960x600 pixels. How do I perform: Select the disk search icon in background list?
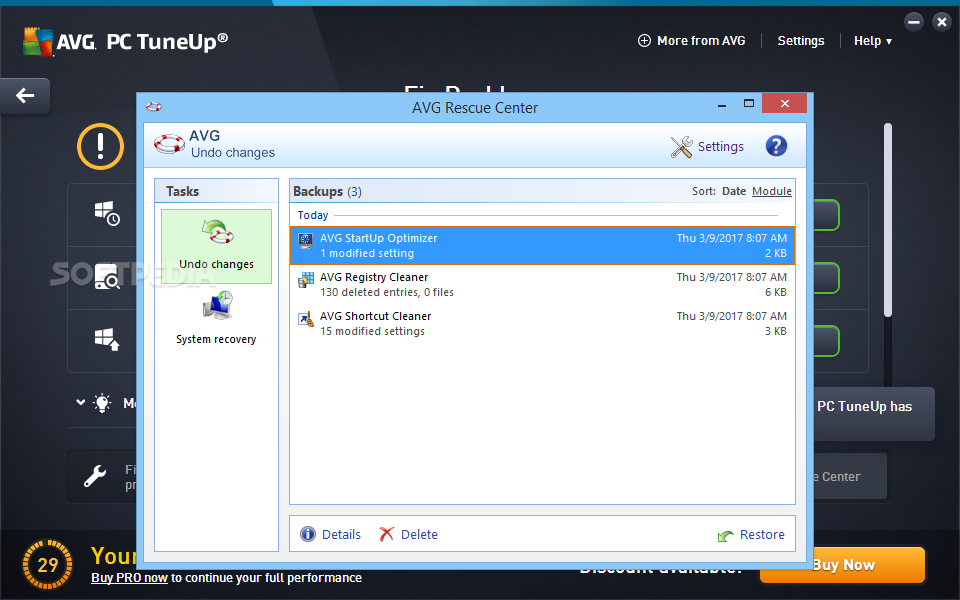point(107,277)
